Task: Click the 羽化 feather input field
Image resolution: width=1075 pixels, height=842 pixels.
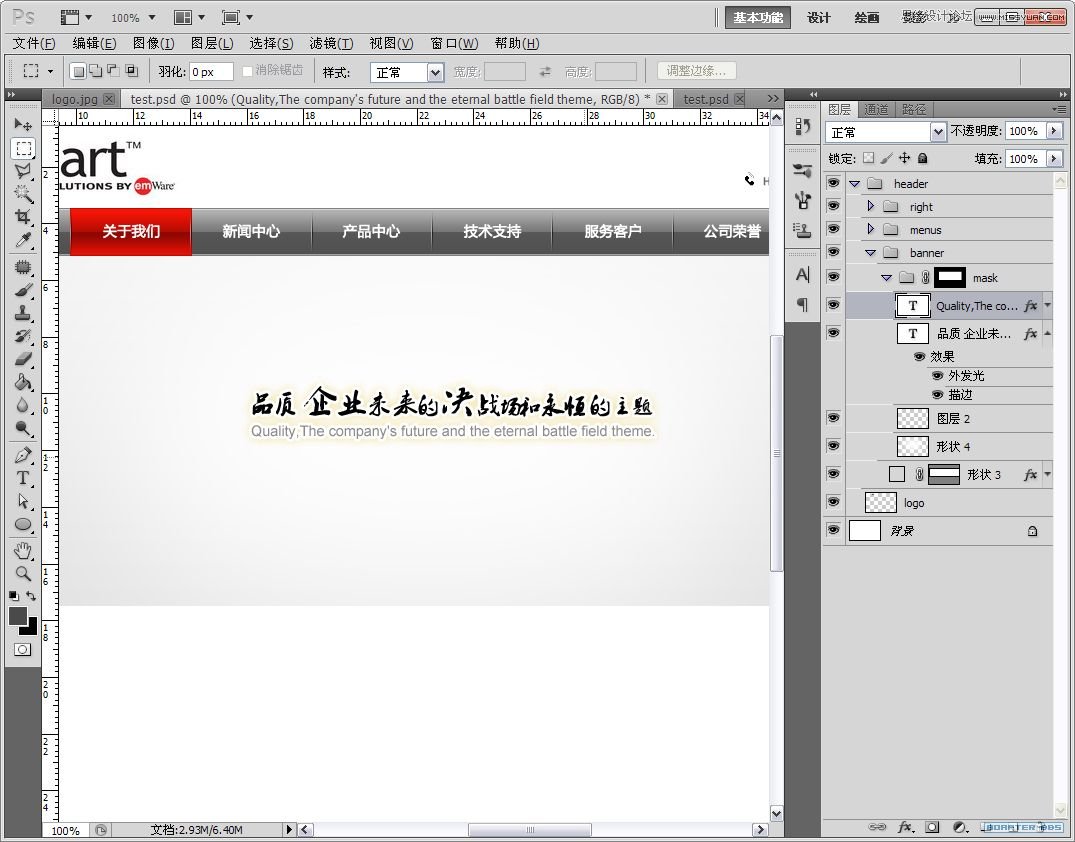Action: 210,72
